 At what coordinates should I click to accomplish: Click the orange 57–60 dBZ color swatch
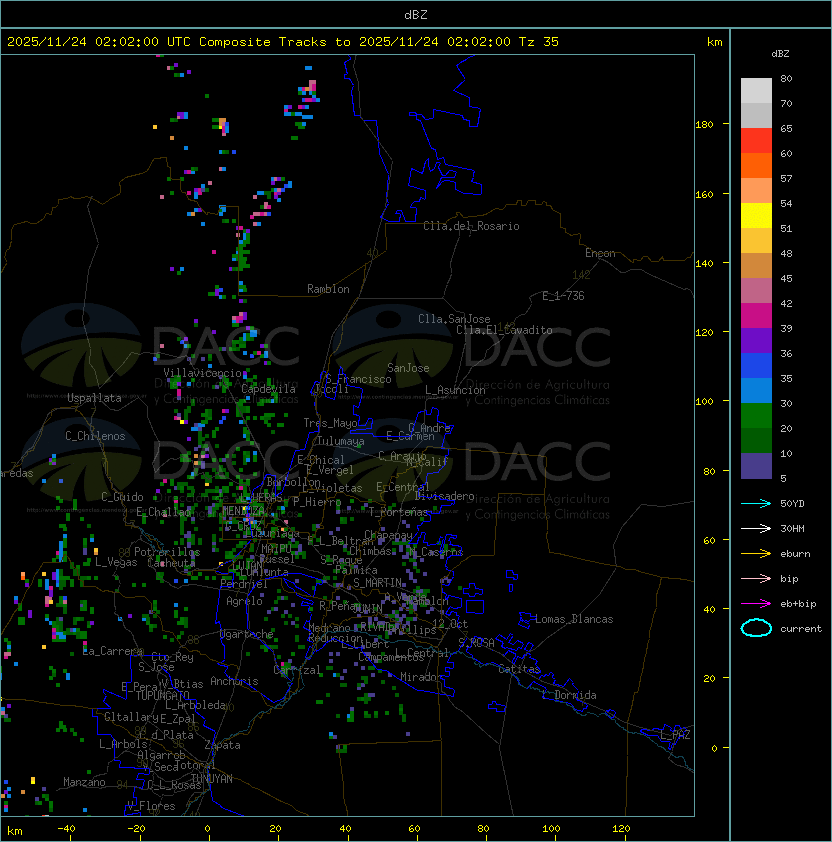756,166
